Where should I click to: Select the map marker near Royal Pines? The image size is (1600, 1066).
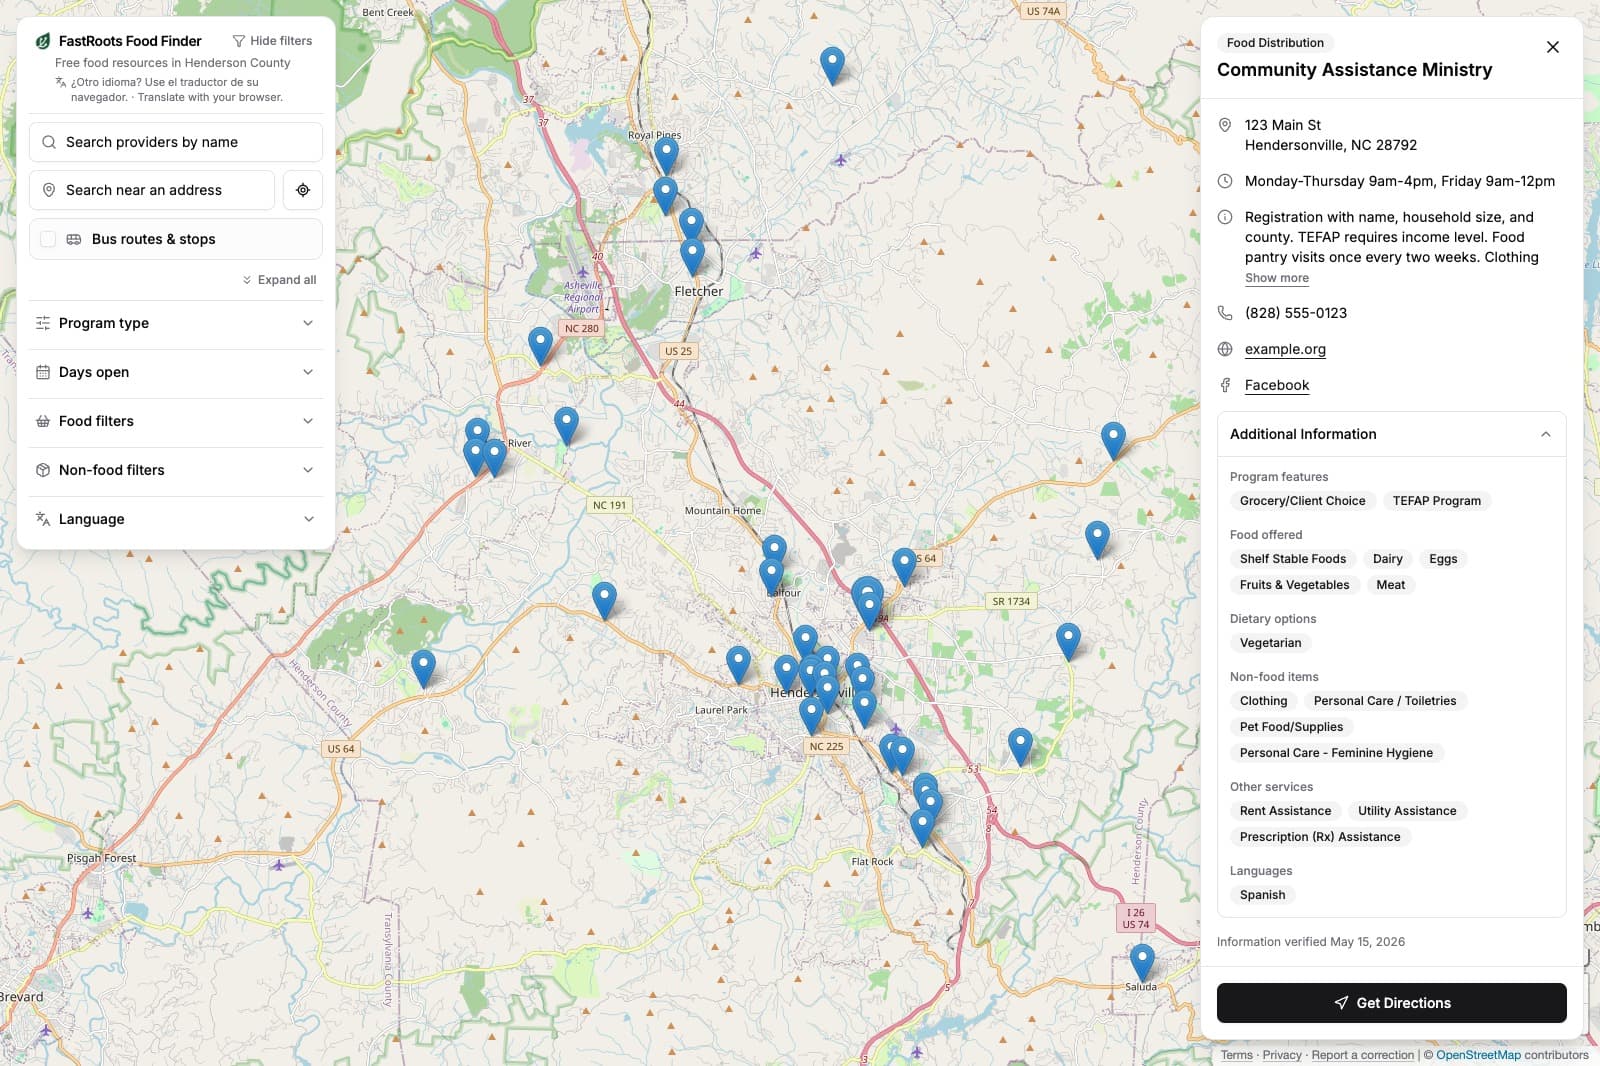(666, 156)
